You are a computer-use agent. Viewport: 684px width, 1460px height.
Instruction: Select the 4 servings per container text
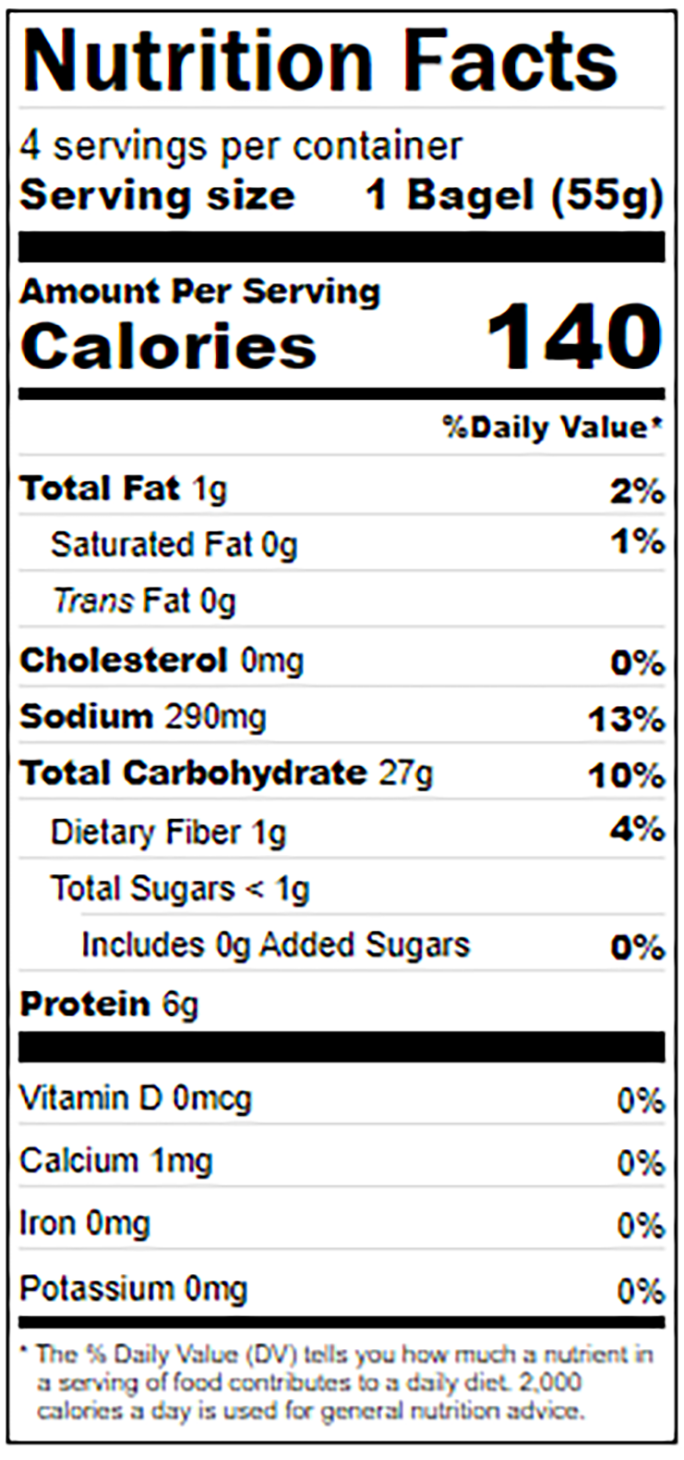(x=241, y=147)
